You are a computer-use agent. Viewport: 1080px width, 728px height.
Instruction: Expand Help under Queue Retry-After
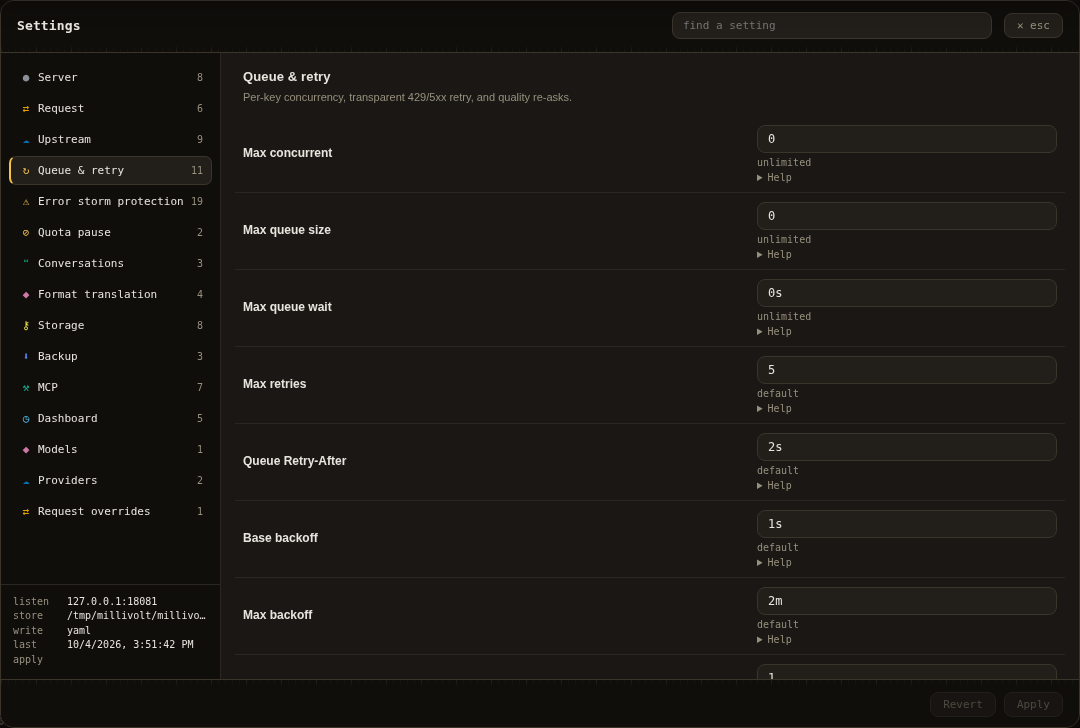click(774, 486)
